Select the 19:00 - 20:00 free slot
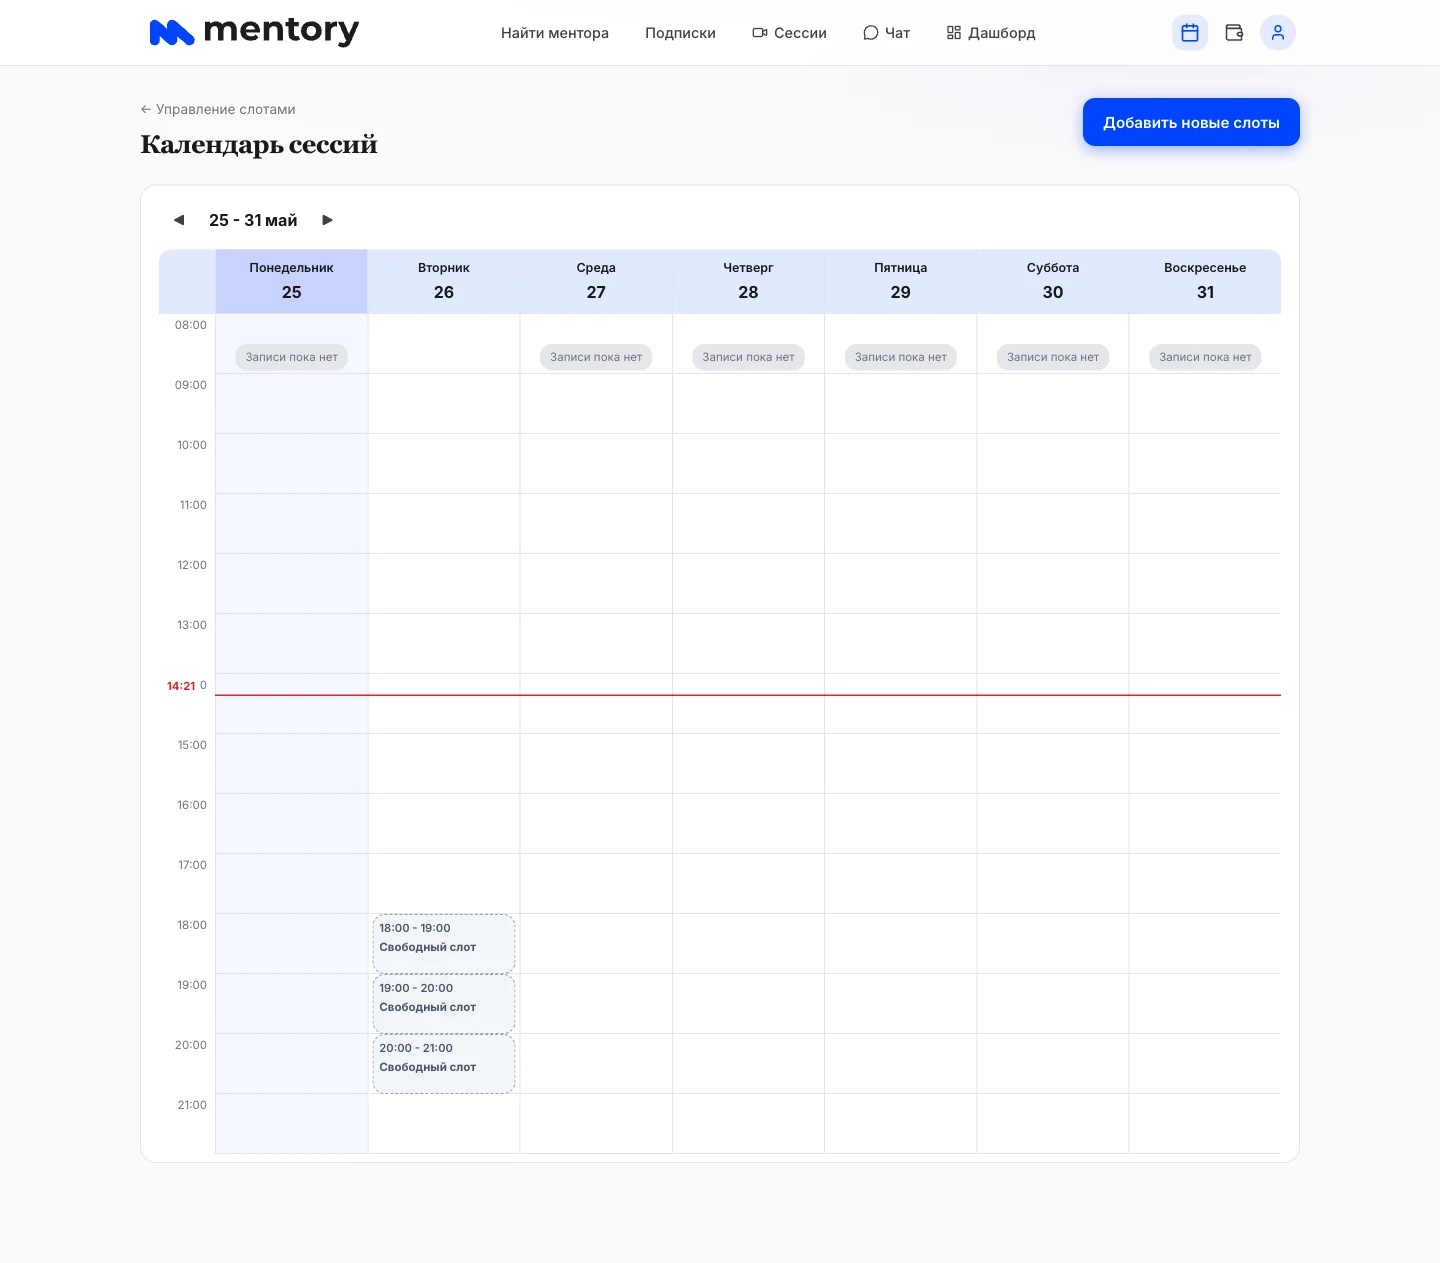Screen dimensions: 1440x1263 click(x=444, y=1003)
